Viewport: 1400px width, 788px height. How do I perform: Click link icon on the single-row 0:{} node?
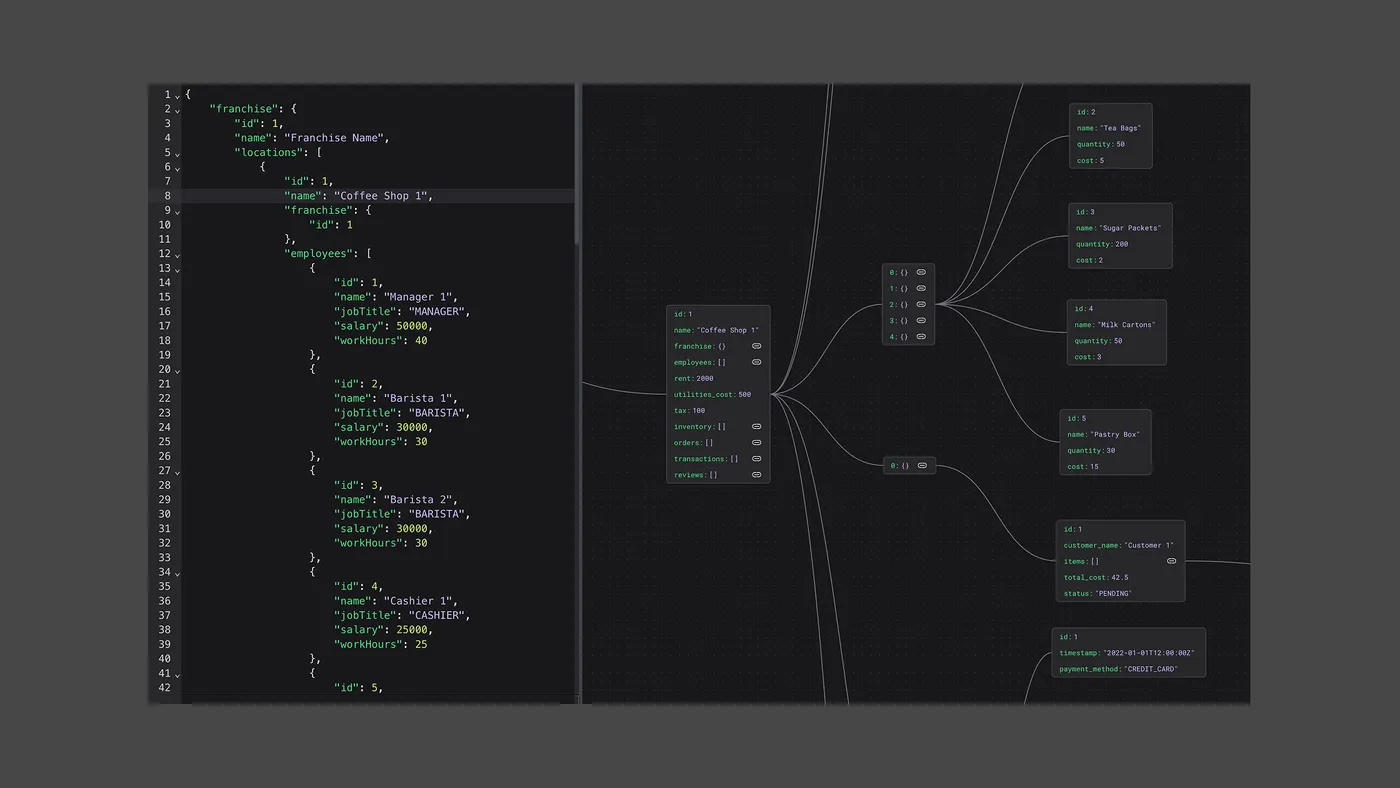click(x=922, y=465)
